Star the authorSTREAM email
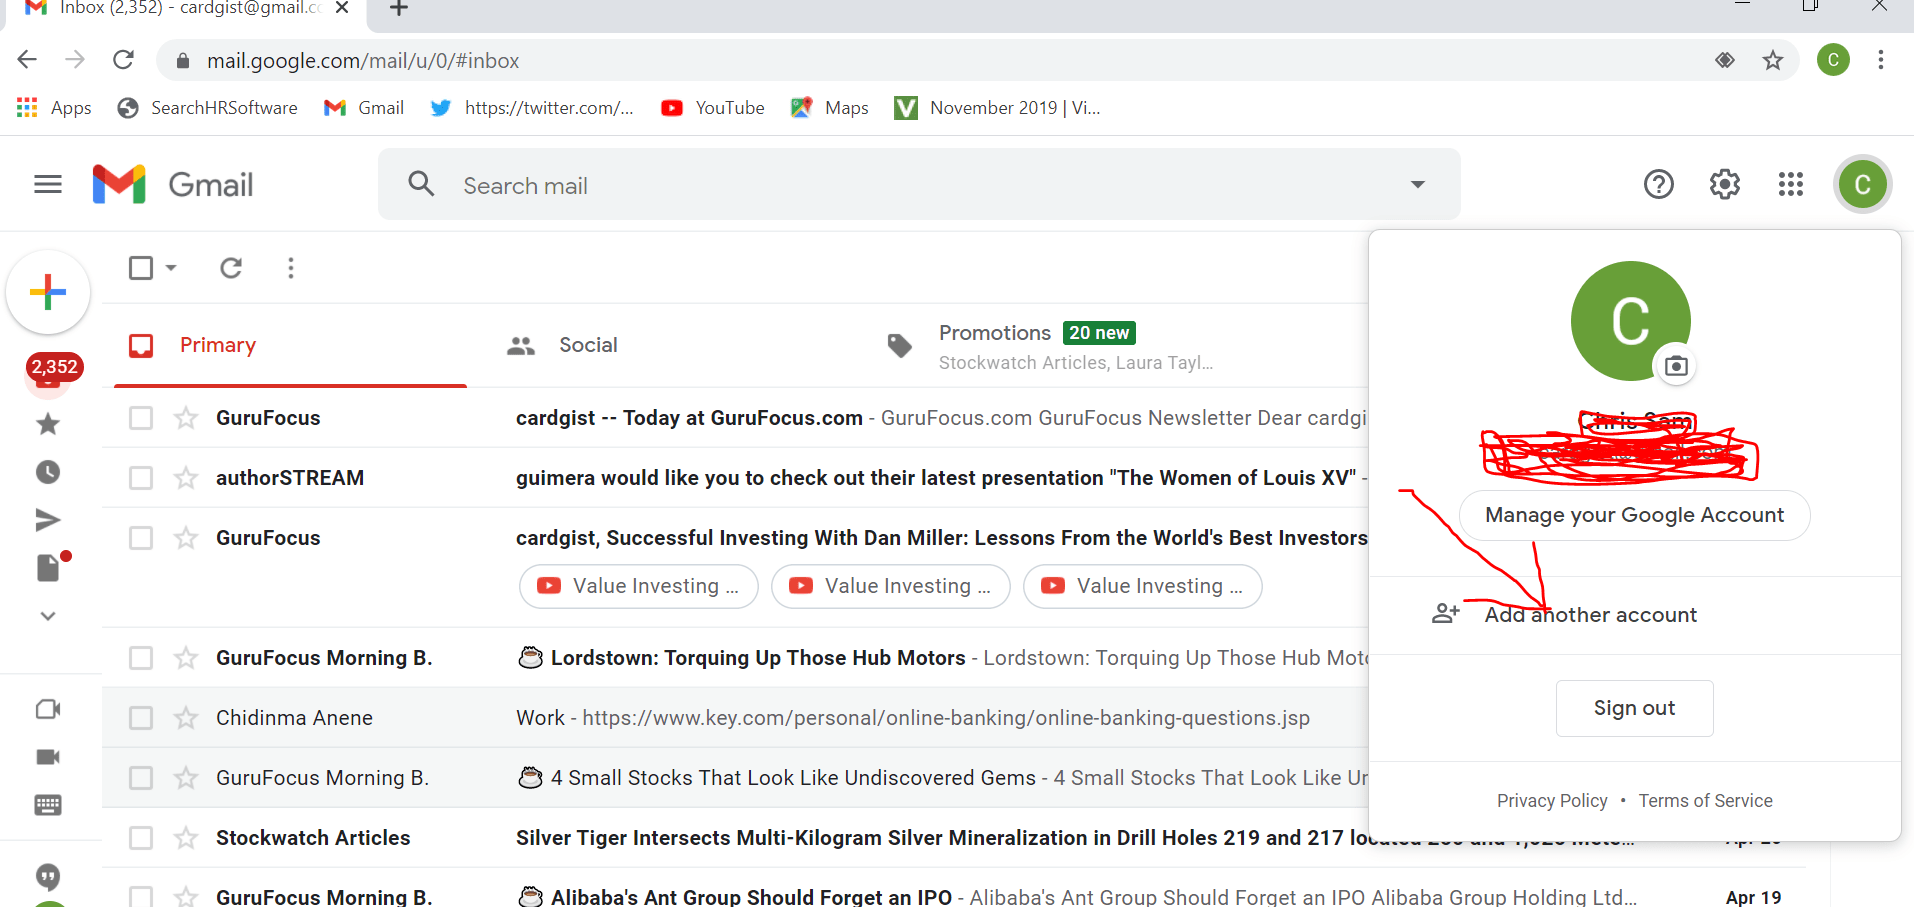This screenshot has height=907, width=1914. tap(186, 477)
